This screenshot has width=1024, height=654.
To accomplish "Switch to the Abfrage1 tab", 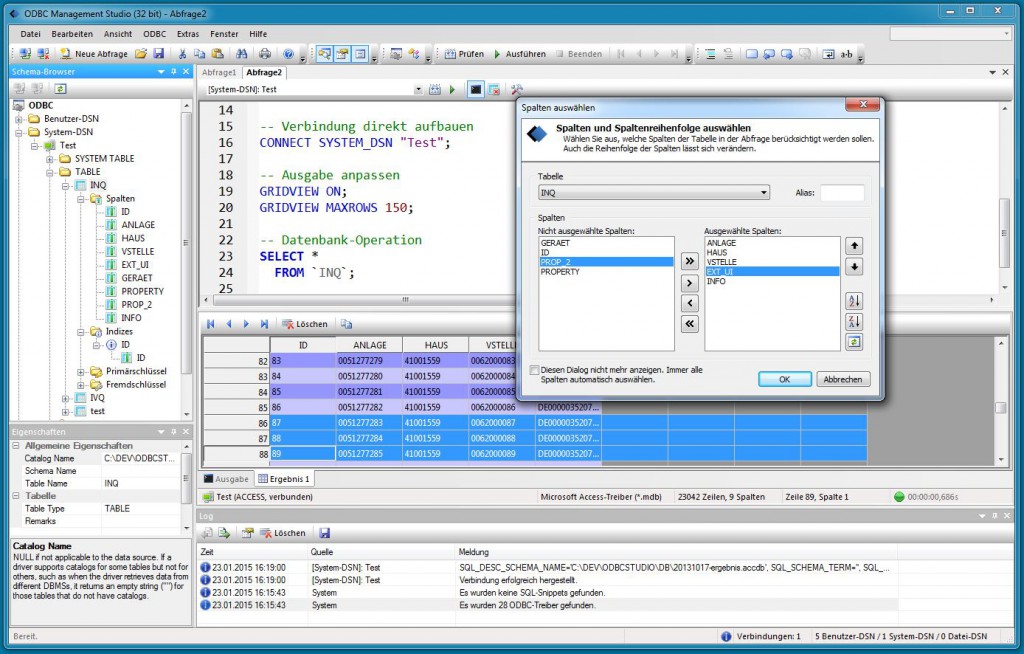I will coord(219,73).
